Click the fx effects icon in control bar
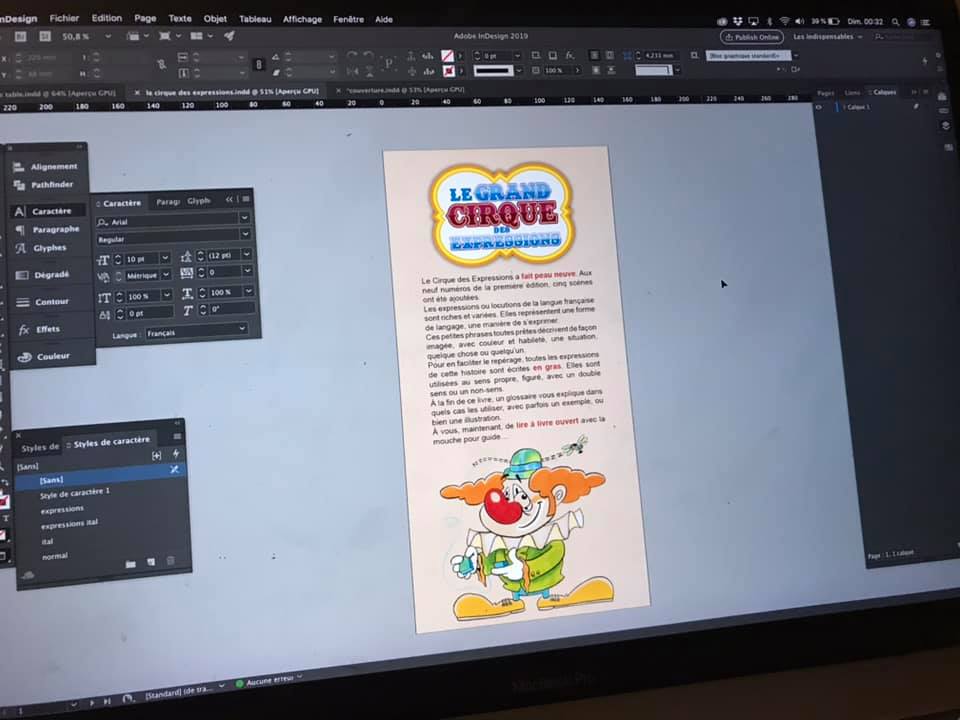The width and height of the screenshot is (960, 720). pos(569,55)
